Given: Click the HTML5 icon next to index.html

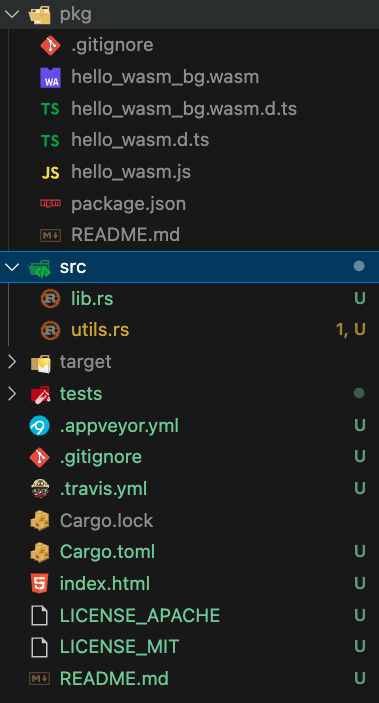Looking at the screenshot, I should (39, 584).
